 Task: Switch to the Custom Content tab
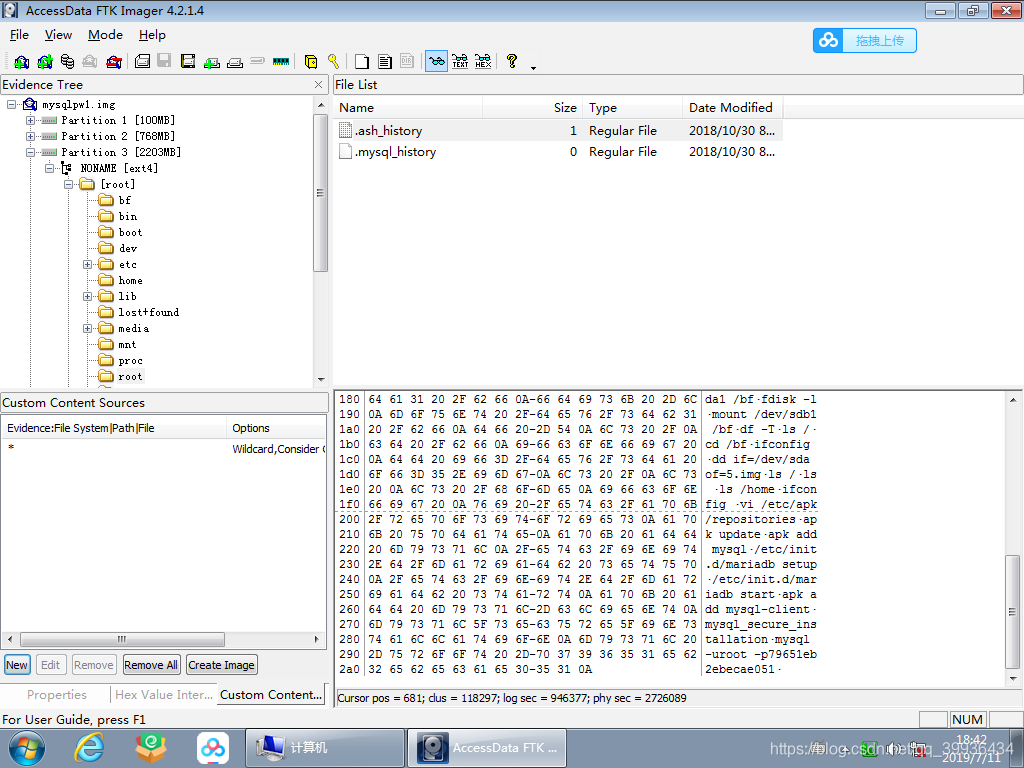271,695
